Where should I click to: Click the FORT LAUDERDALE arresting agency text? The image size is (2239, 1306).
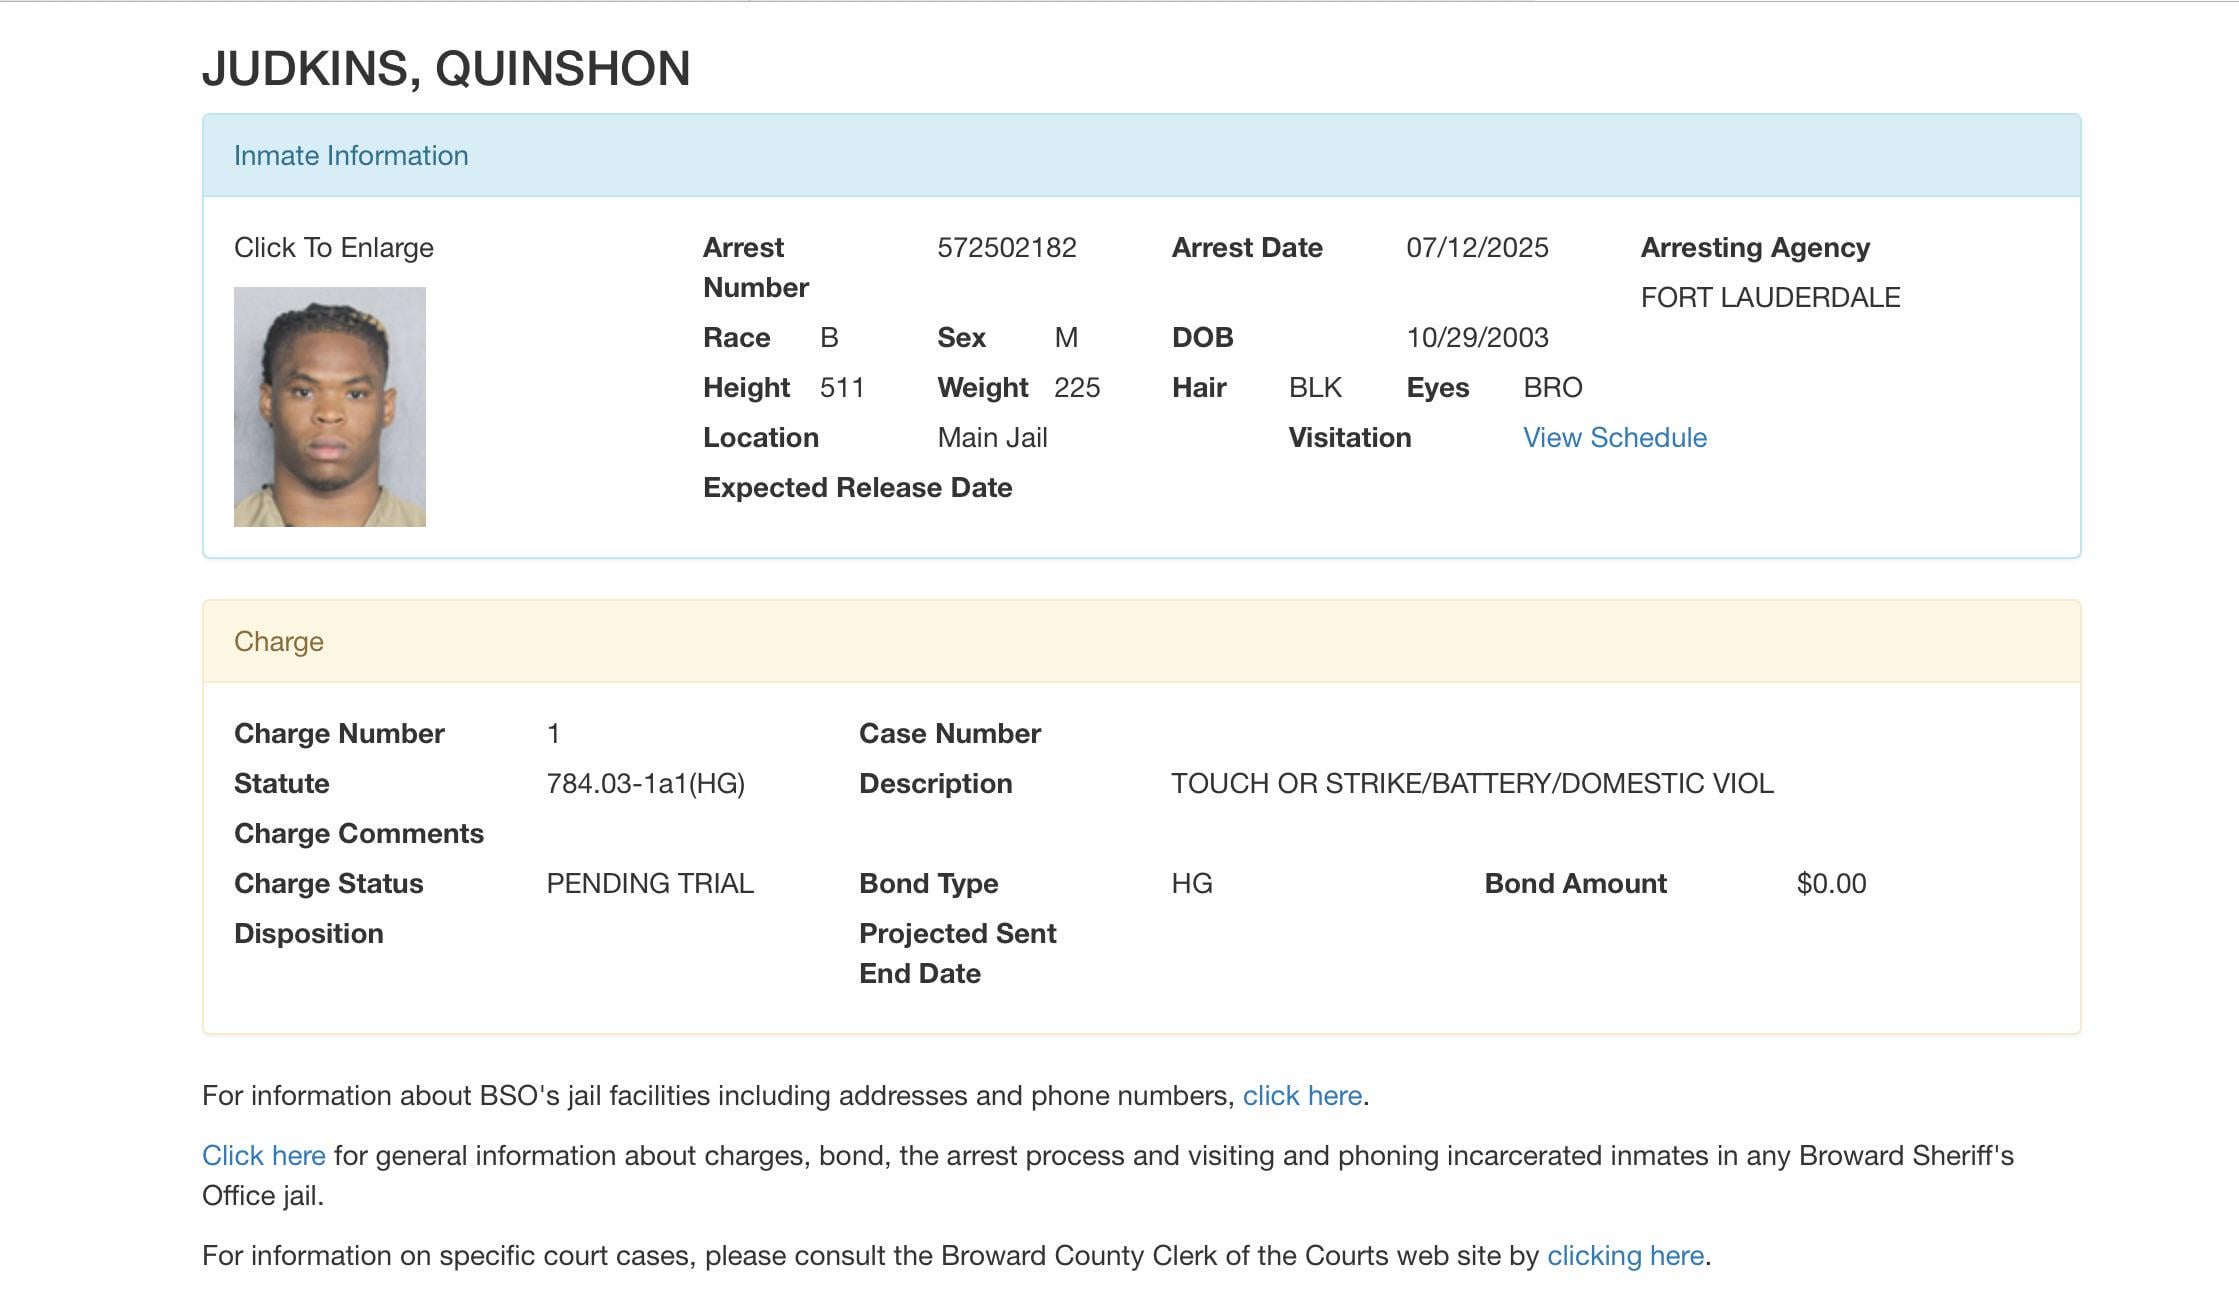(1769, 298)
